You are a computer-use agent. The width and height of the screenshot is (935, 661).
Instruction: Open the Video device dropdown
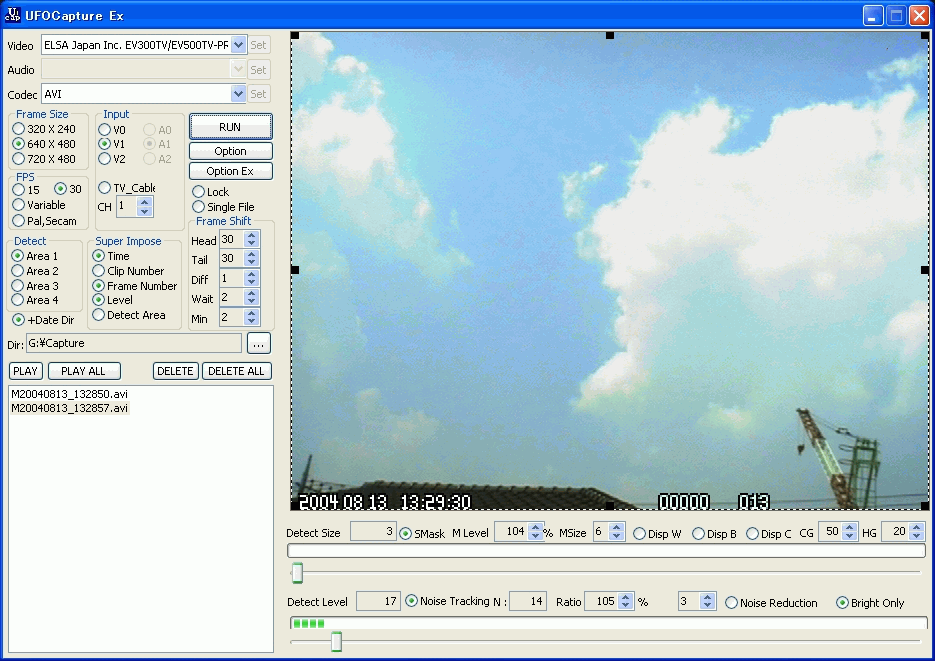(238, 45)
